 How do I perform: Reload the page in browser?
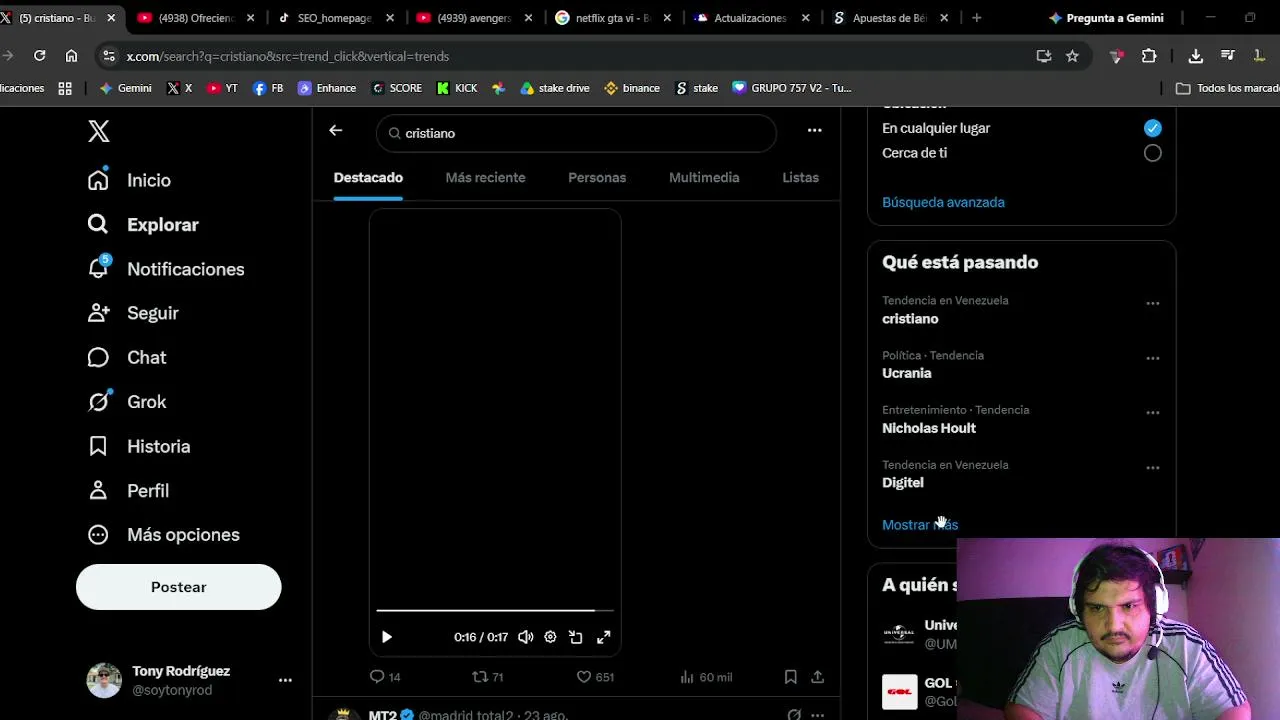40,56
